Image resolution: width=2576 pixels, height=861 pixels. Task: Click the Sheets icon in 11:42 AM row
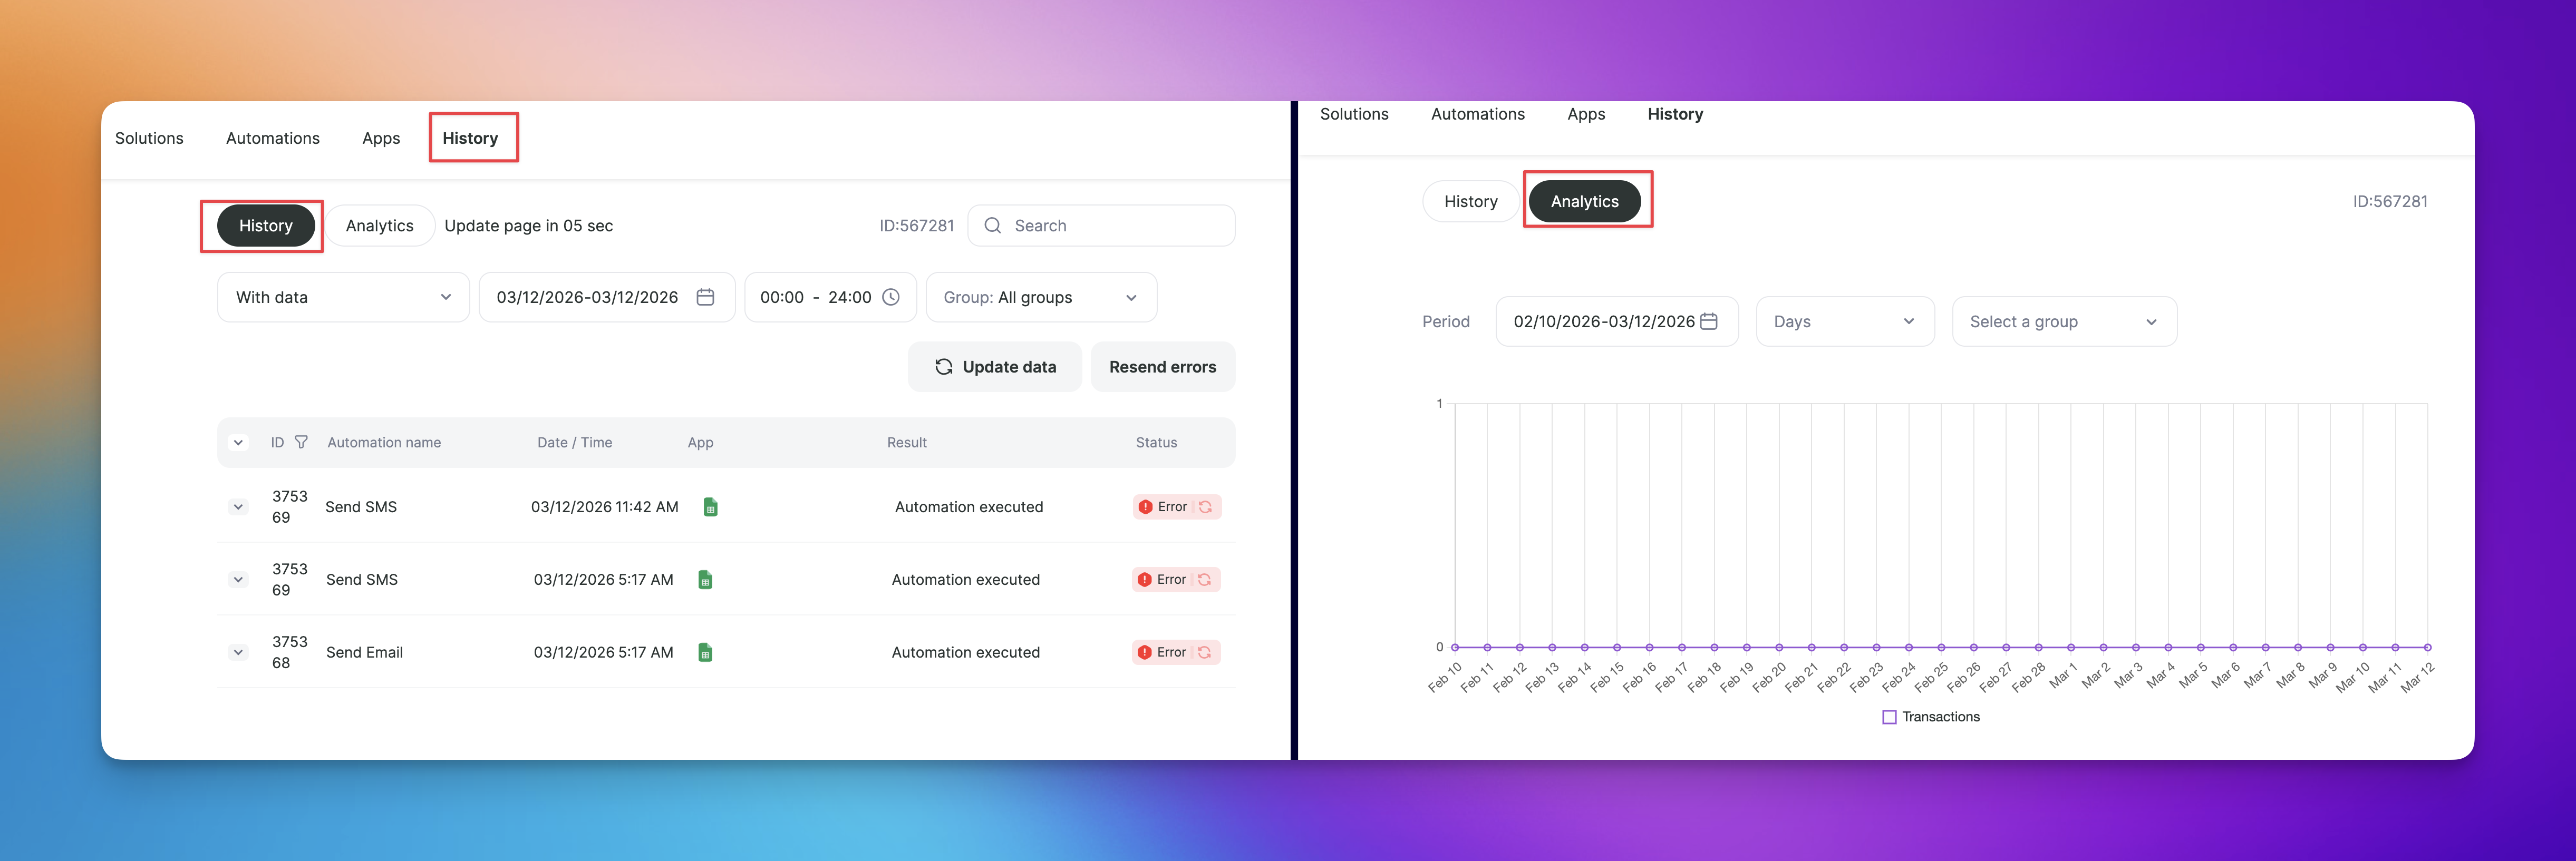coord(710,507)
